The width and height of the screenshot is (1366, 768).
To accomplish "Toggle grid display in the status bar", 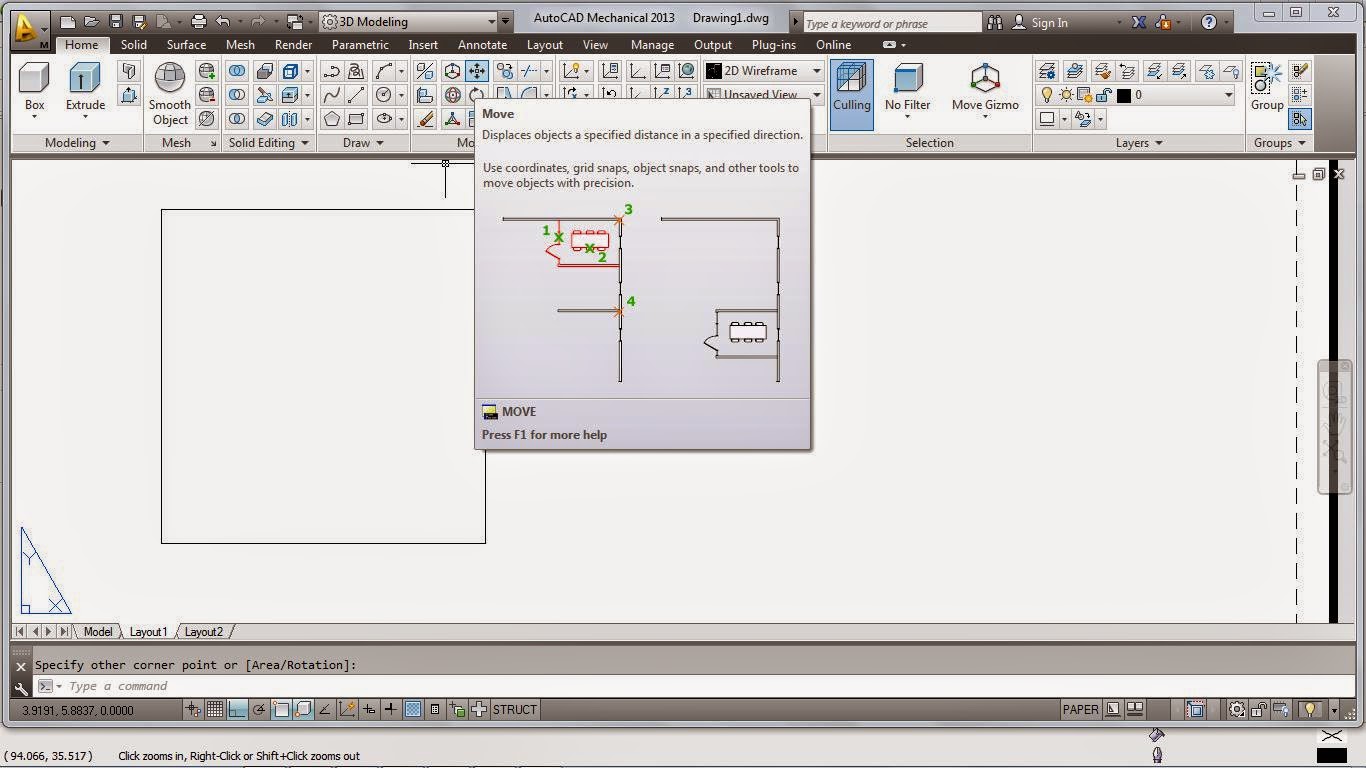I will [x=216, y=709].
